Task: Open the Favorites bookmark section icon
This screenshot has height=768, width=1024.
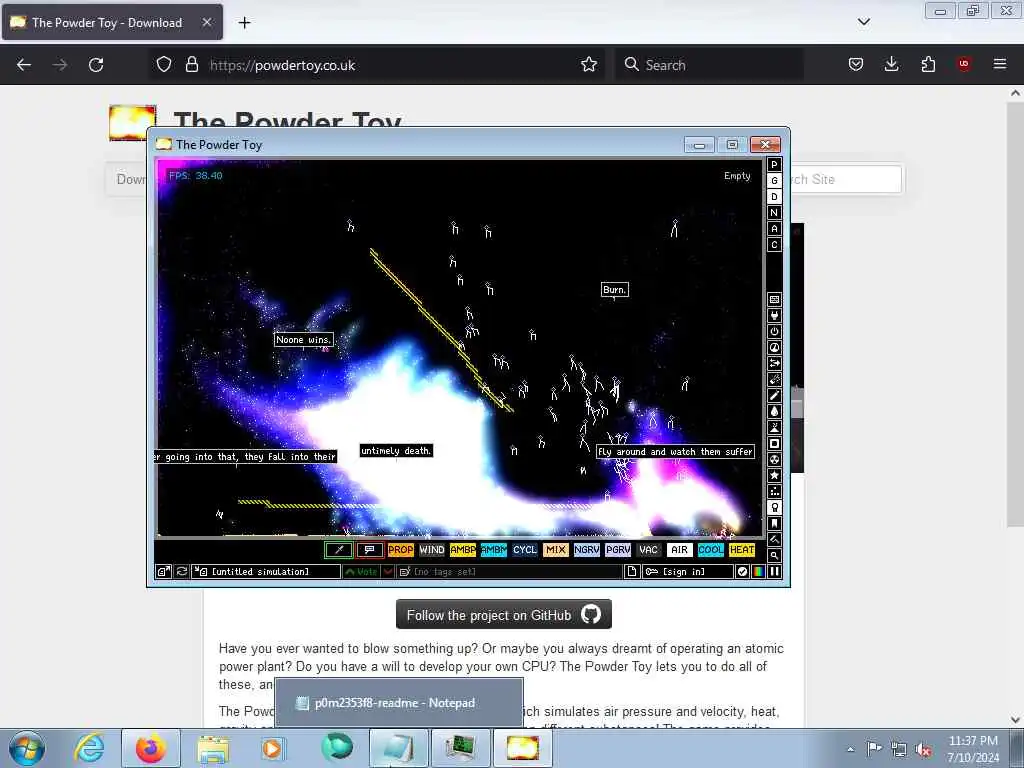Action: tap(774, 524)
